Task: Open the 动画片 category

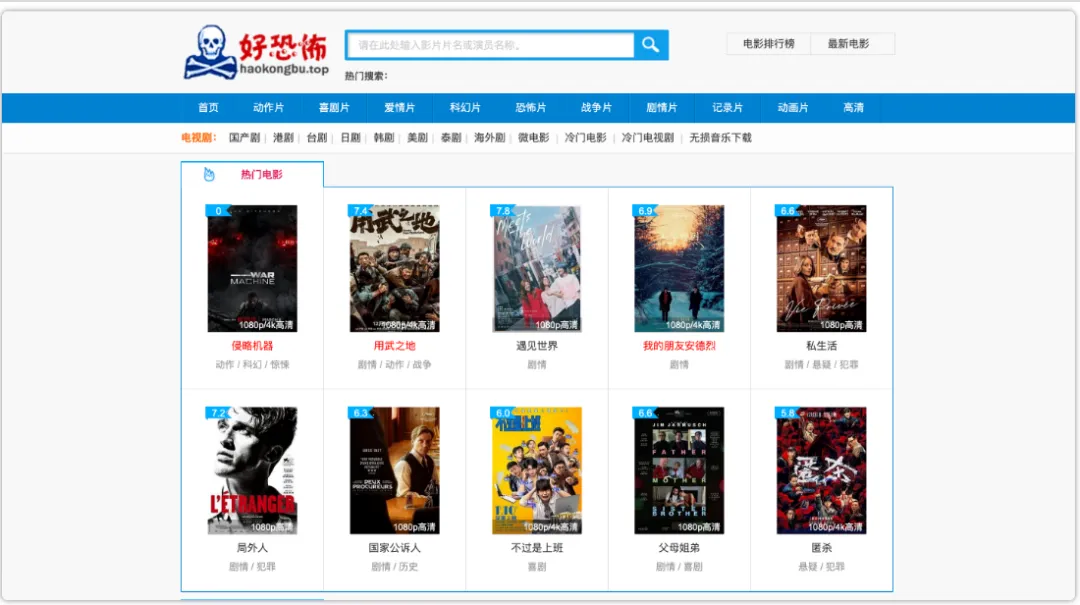Action: pyautogui.click(x=793, y=107)
